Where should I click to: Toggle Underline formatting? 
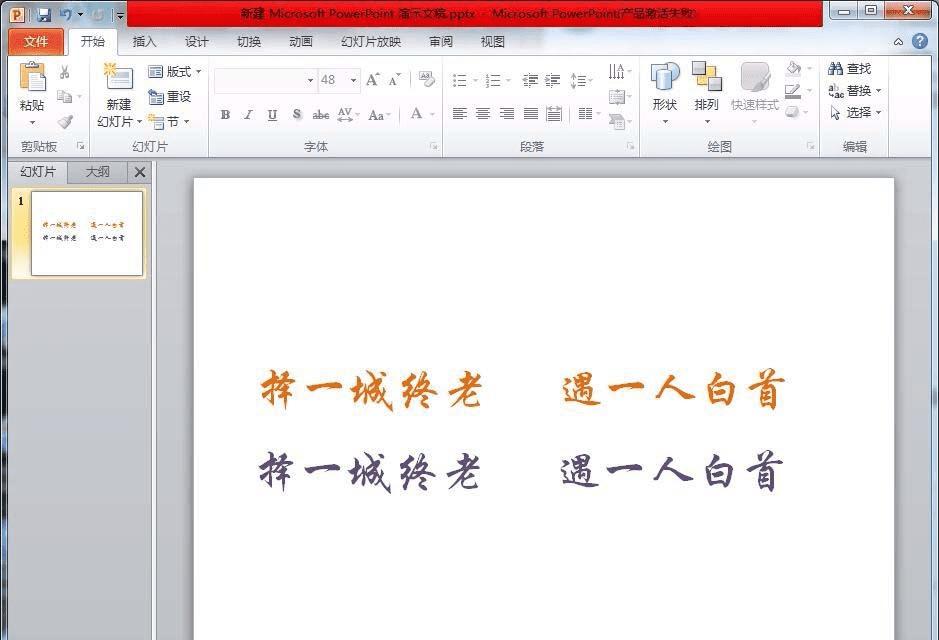[x=272, y=114]
